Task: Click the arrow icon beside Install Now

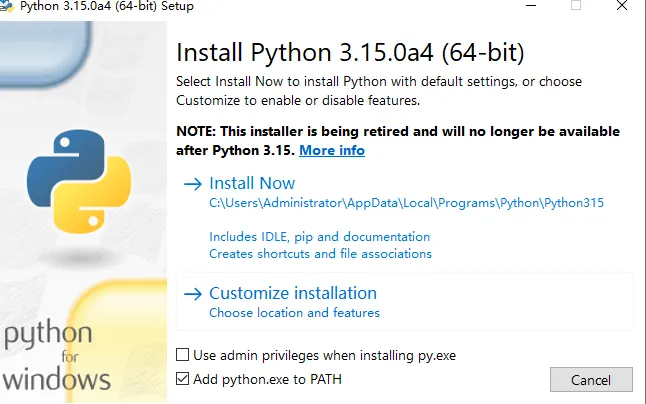Action: (x=192, y=184)
